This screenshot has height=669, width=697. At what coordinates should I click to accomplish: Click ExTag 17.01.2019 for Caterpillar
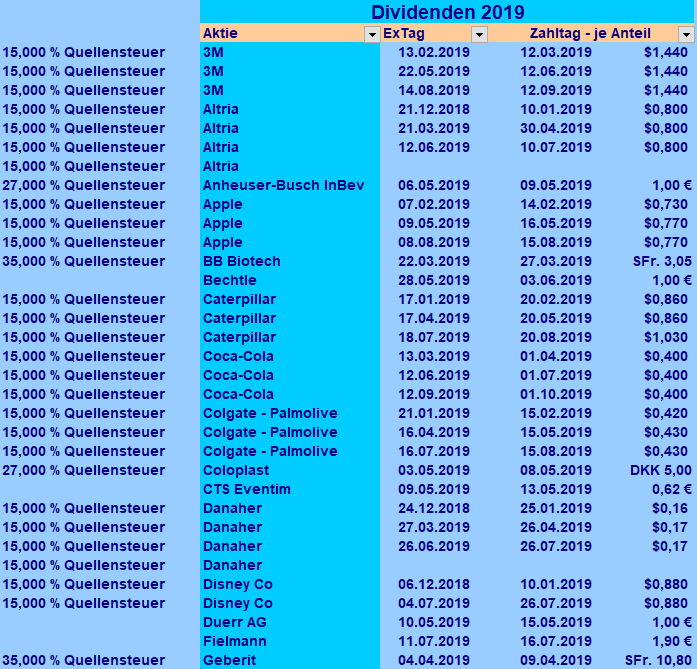[x=433, y=300]
